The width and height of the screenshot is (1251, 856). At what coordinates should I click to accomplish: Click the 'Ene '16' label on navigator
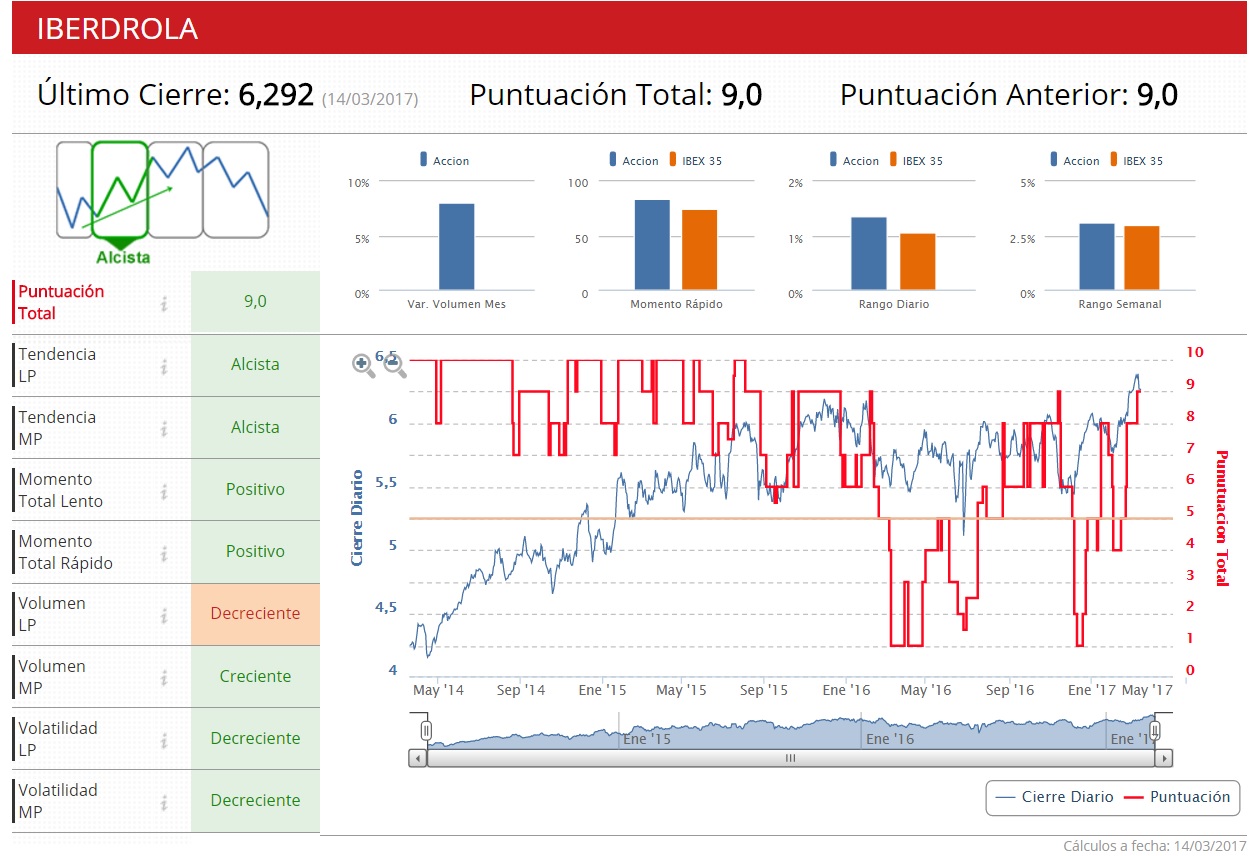point(890,739)
